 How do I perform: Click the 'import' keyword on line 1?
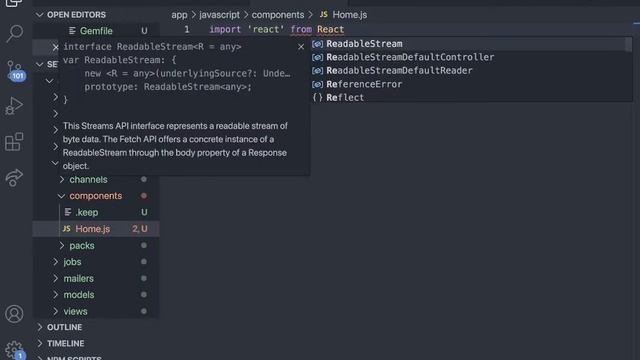(225, 29)
